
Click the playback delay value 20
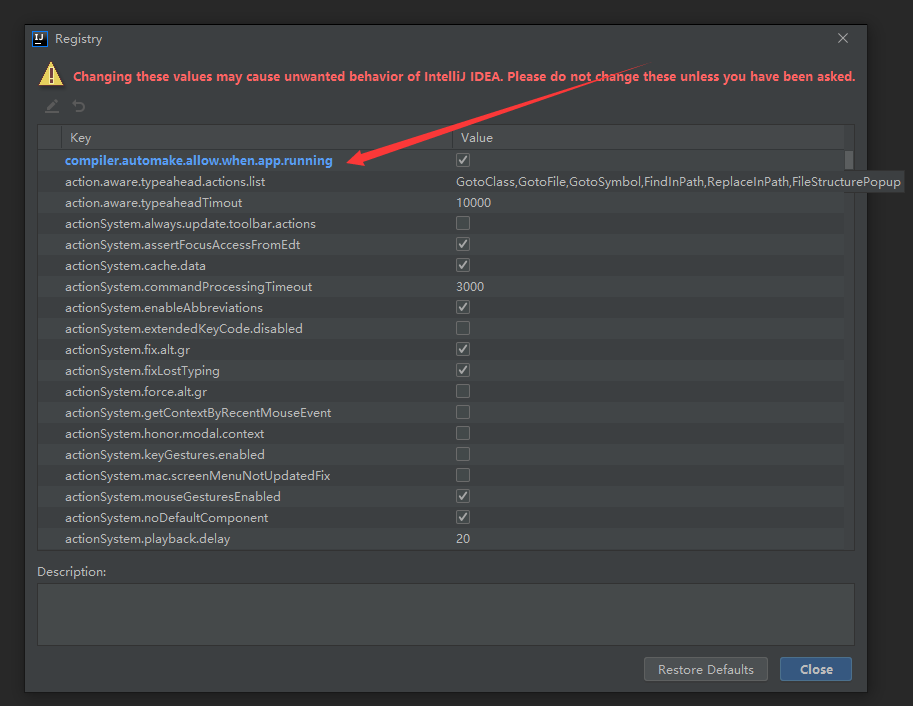click(463, 539)
